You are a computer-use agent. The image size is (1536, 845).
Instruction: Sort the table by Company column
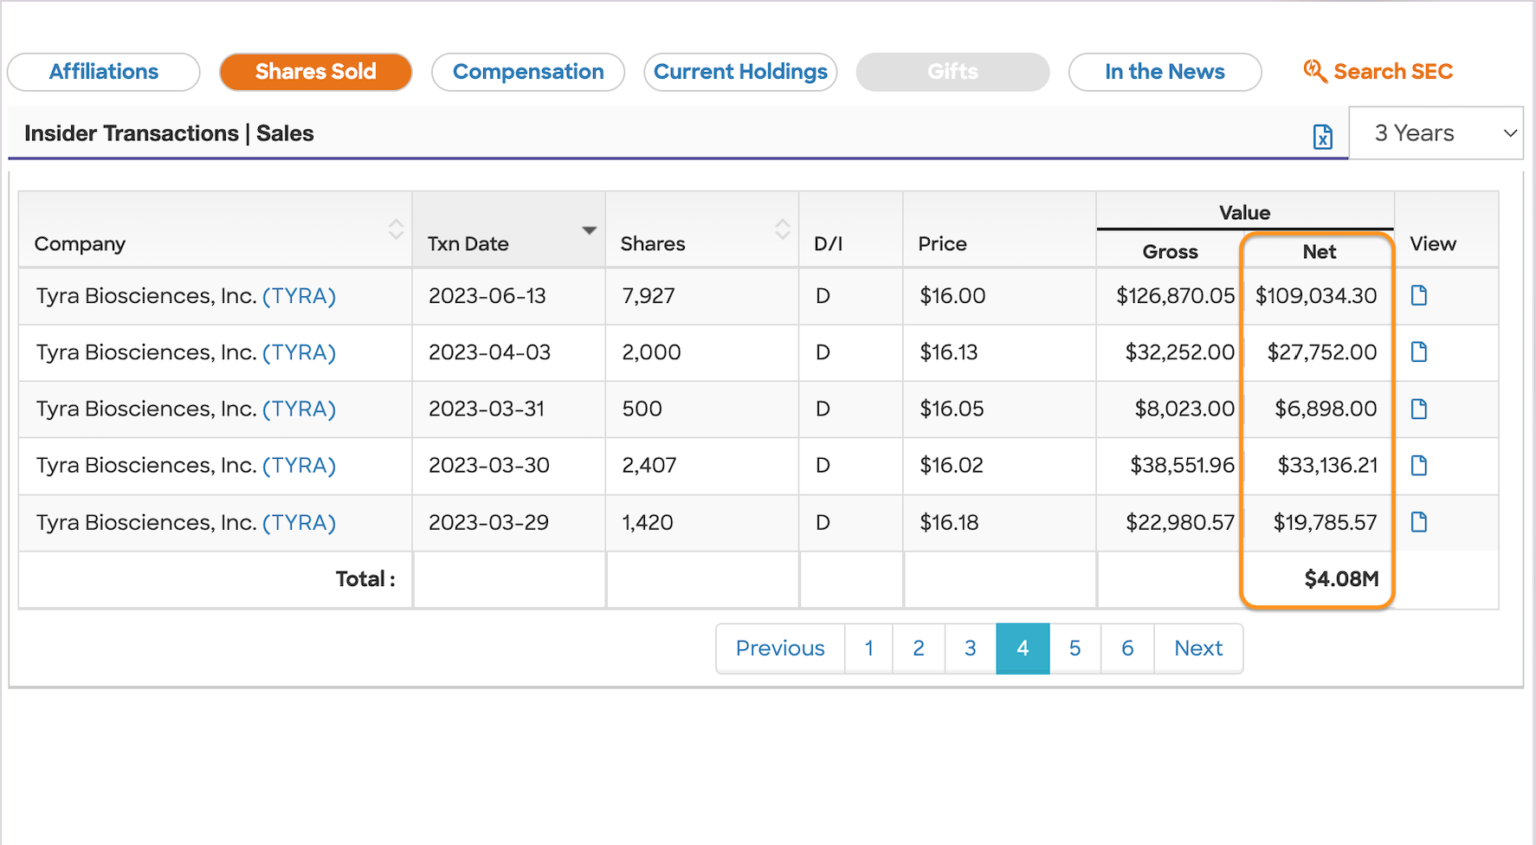(x=397, y=229)
